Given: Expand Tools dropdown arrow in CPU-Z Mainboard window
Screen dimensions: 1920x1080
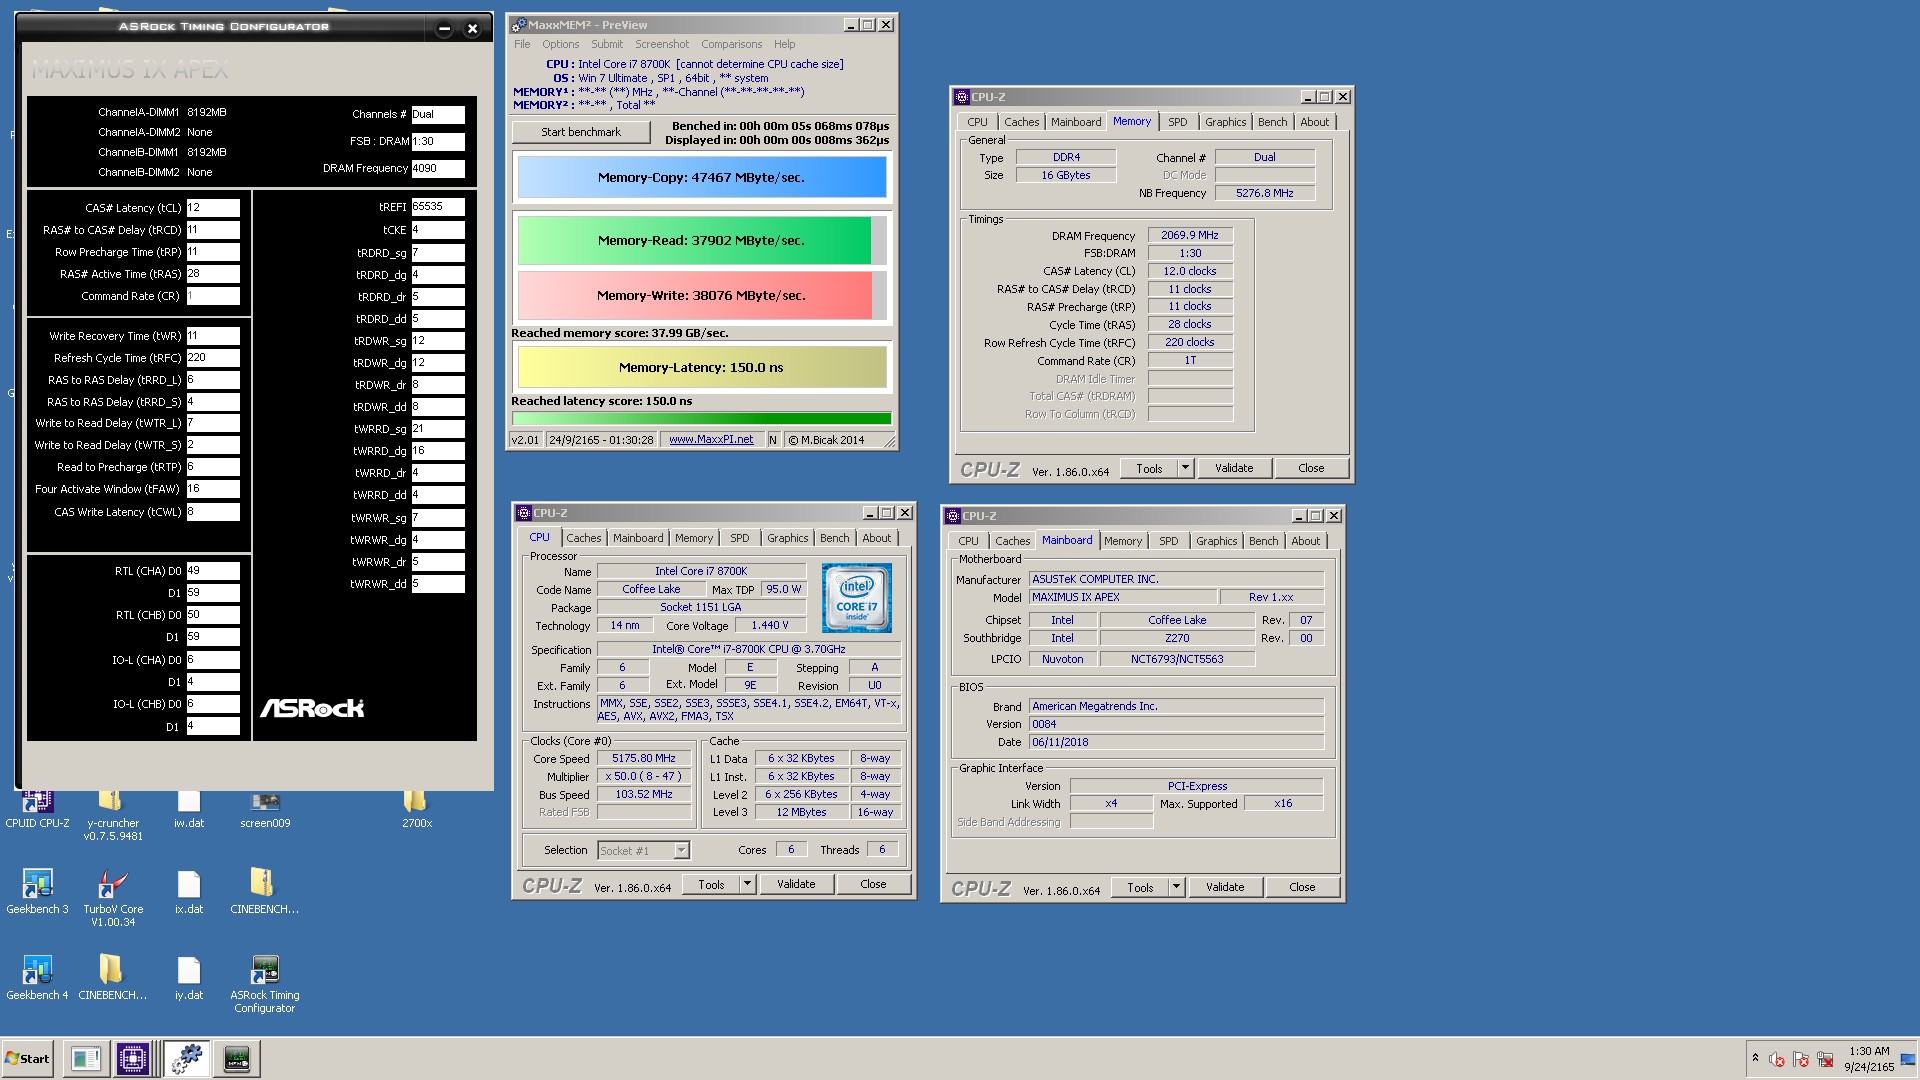Looking at the screenshot, I should (x=1176, y=887).
